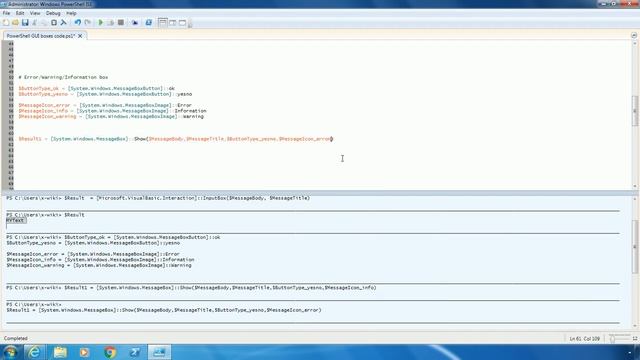Cut selection with the scissors icon
The width and height of the screenshot is (640, 360).
35,23
